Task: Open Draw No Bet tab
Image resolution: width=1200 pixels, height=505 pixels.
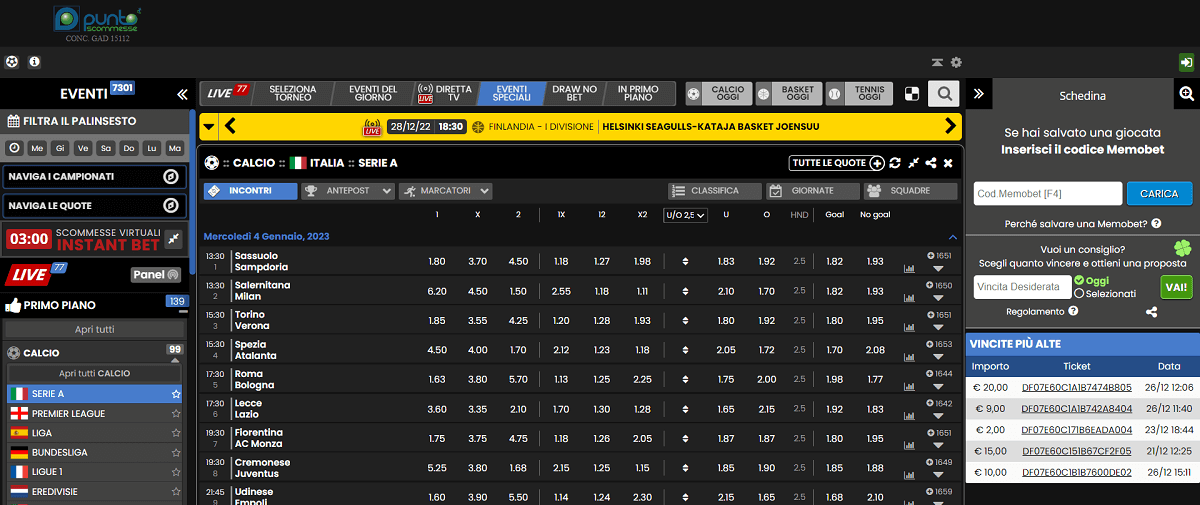Action: coord(574,94)
